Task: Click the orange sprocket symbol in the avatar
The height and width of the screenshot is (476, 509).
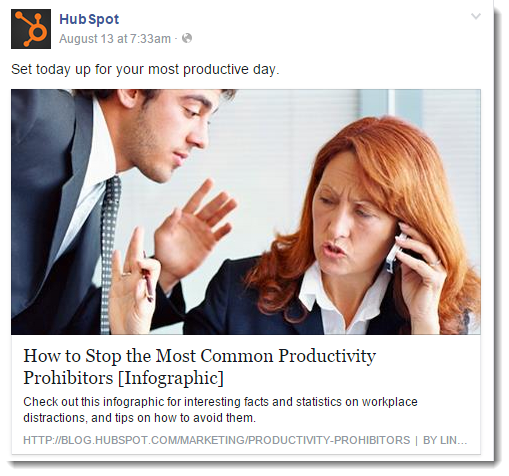Action: click(x=31, y=29)
